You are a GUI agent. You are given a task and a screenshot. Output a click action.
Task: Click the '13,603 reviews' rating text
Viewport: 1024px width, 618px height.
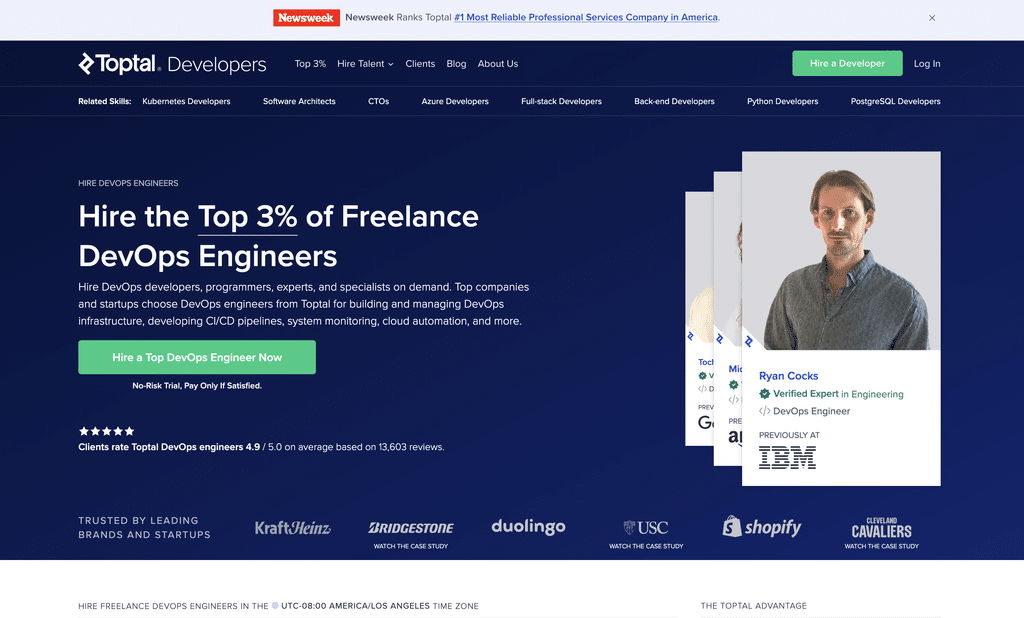pyautogui.click(x=411, y=447)
